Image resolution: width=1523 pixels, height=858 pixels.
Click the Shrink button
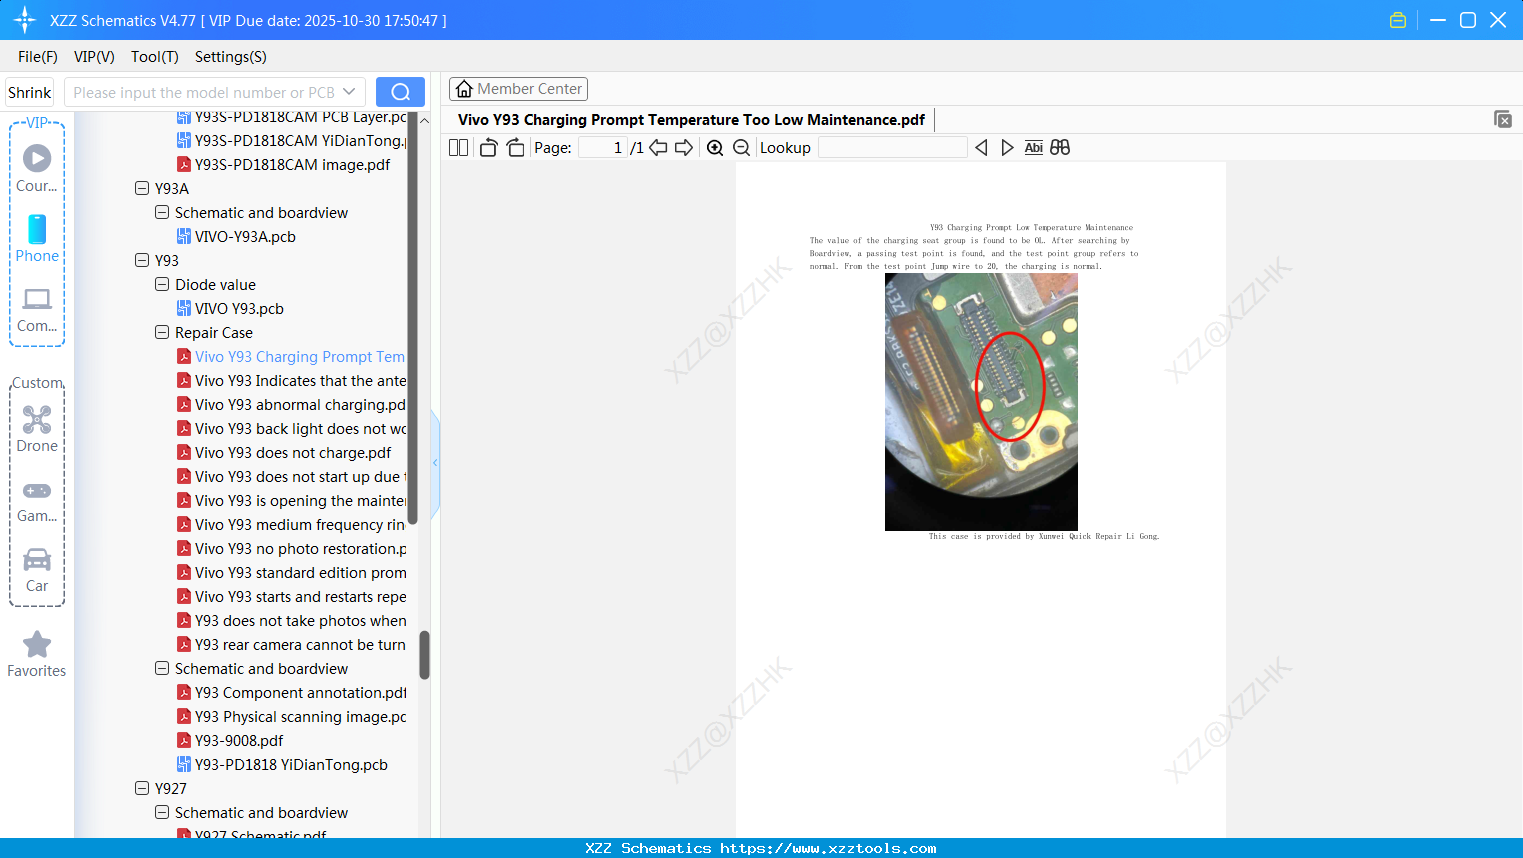[x=29, y=92]
